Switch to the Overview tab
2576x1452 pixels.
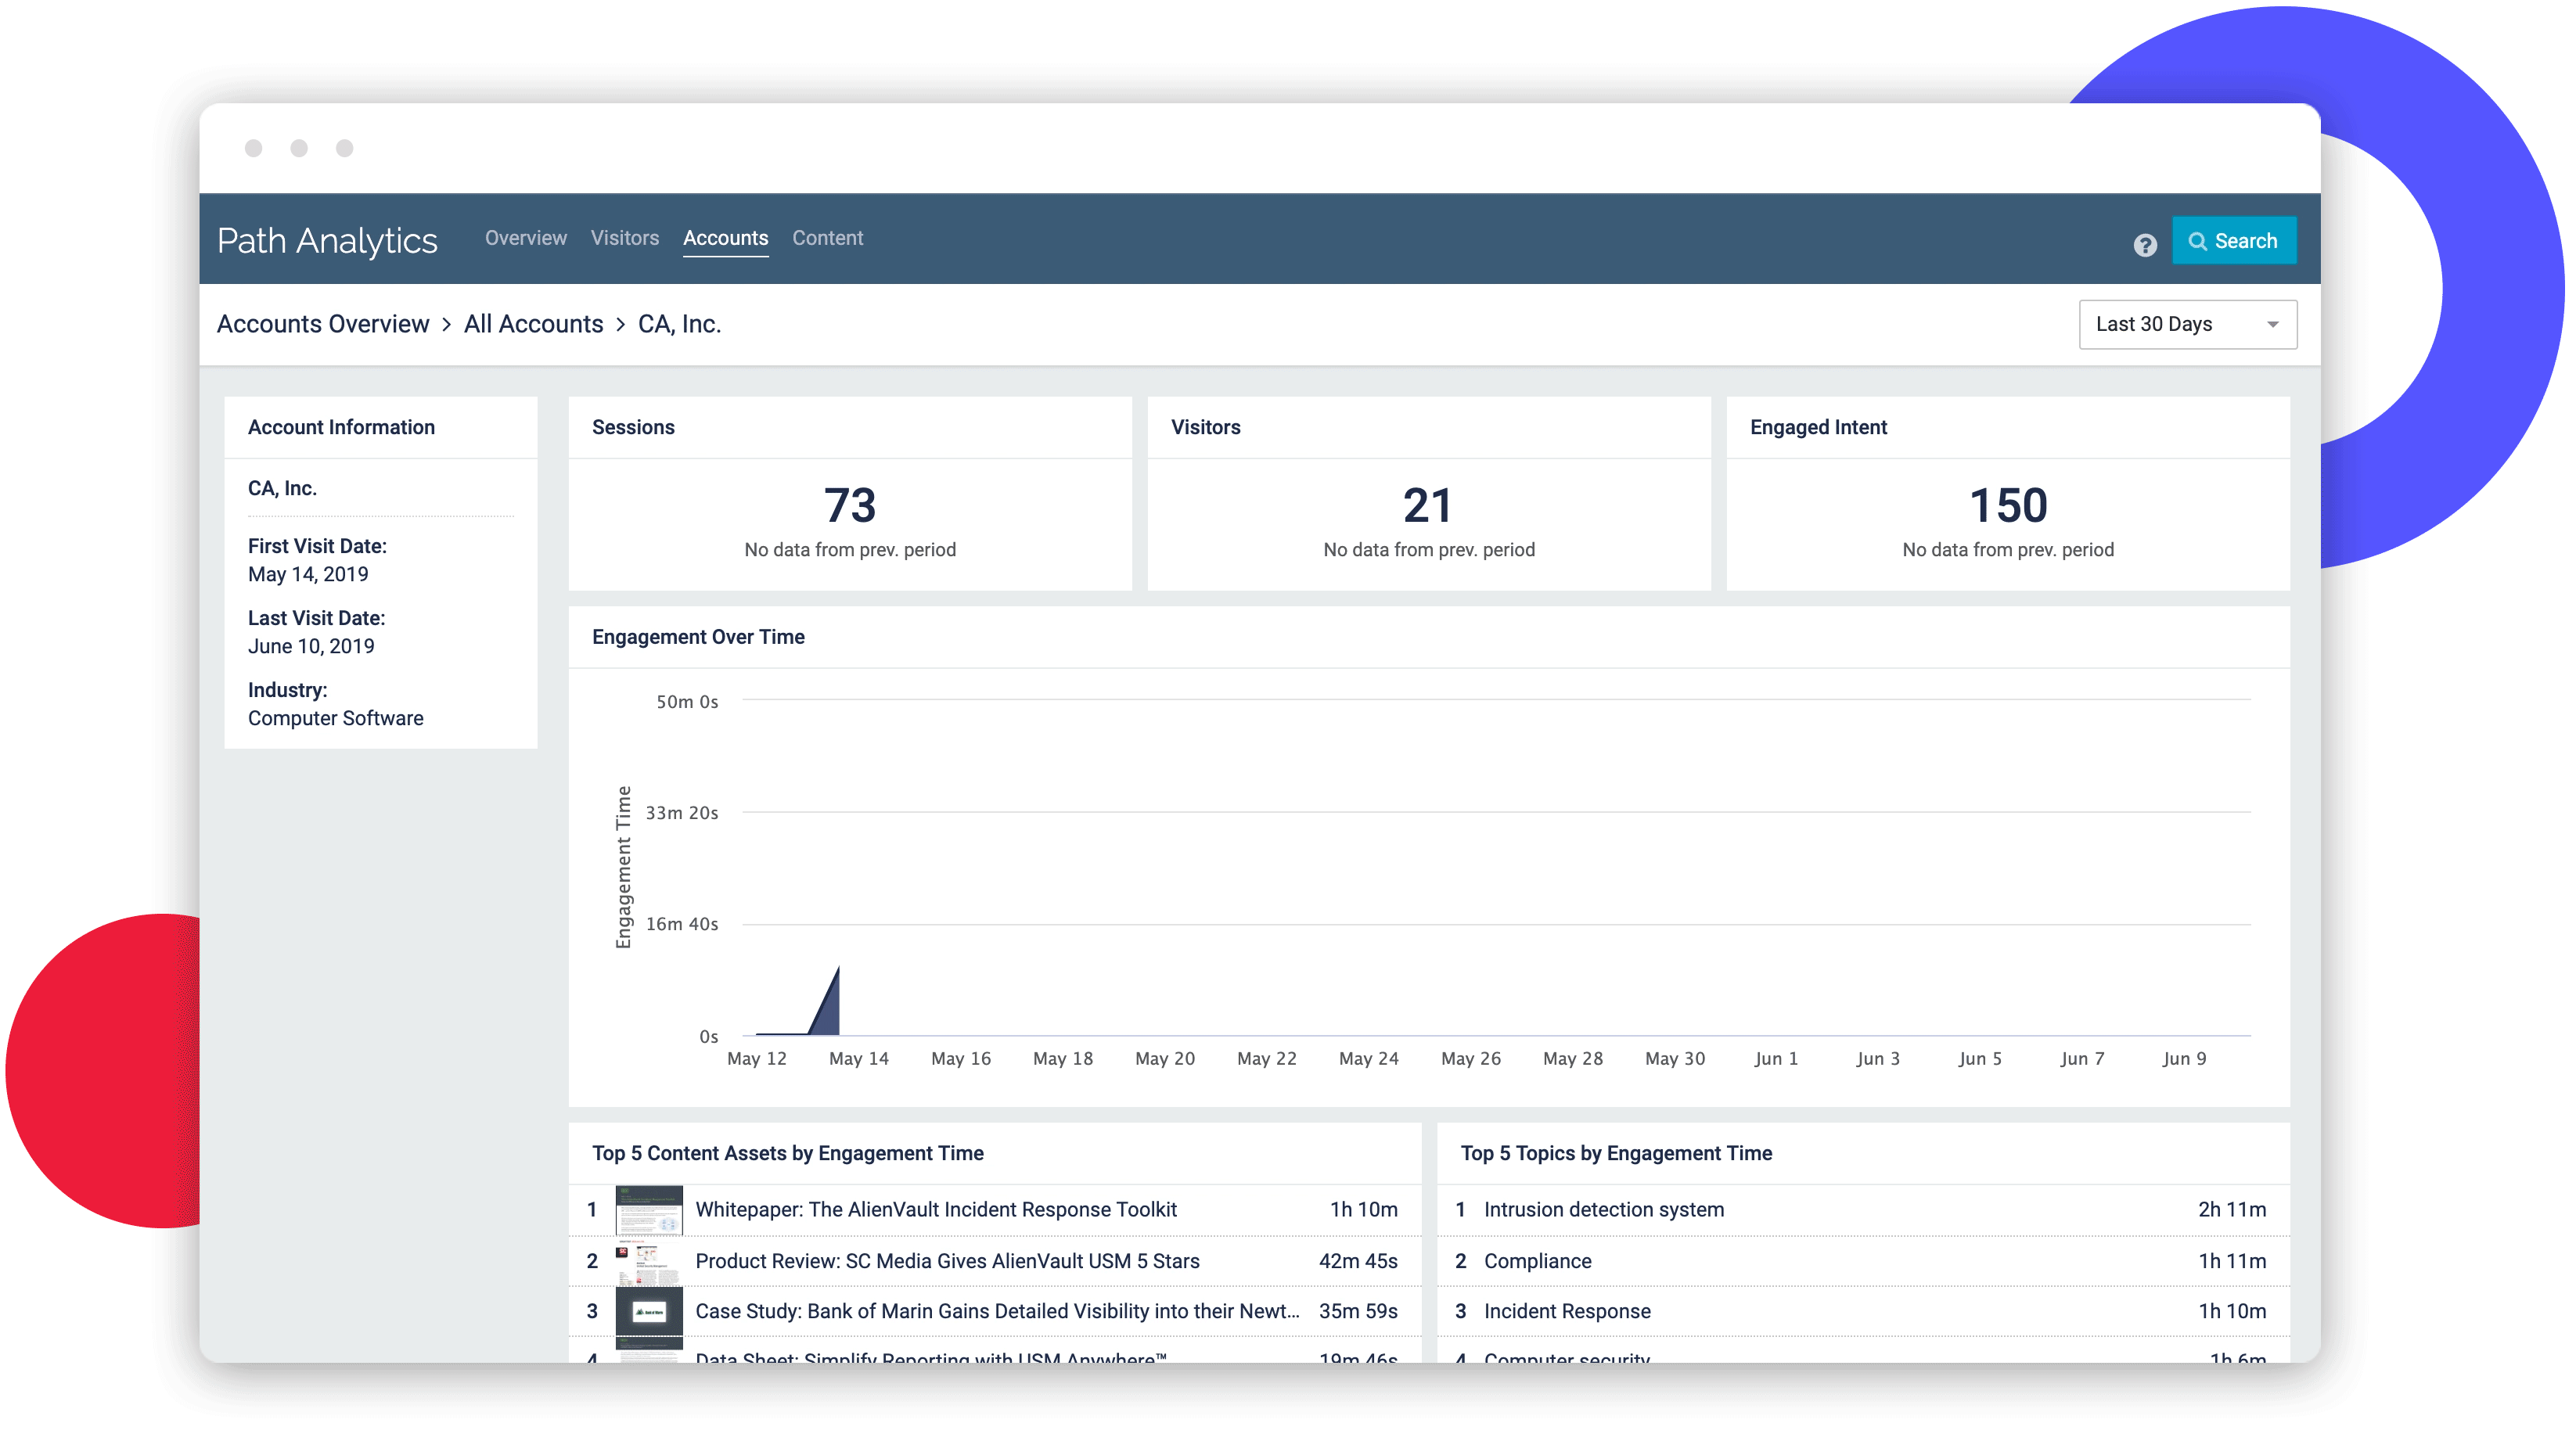click(525, 238)
